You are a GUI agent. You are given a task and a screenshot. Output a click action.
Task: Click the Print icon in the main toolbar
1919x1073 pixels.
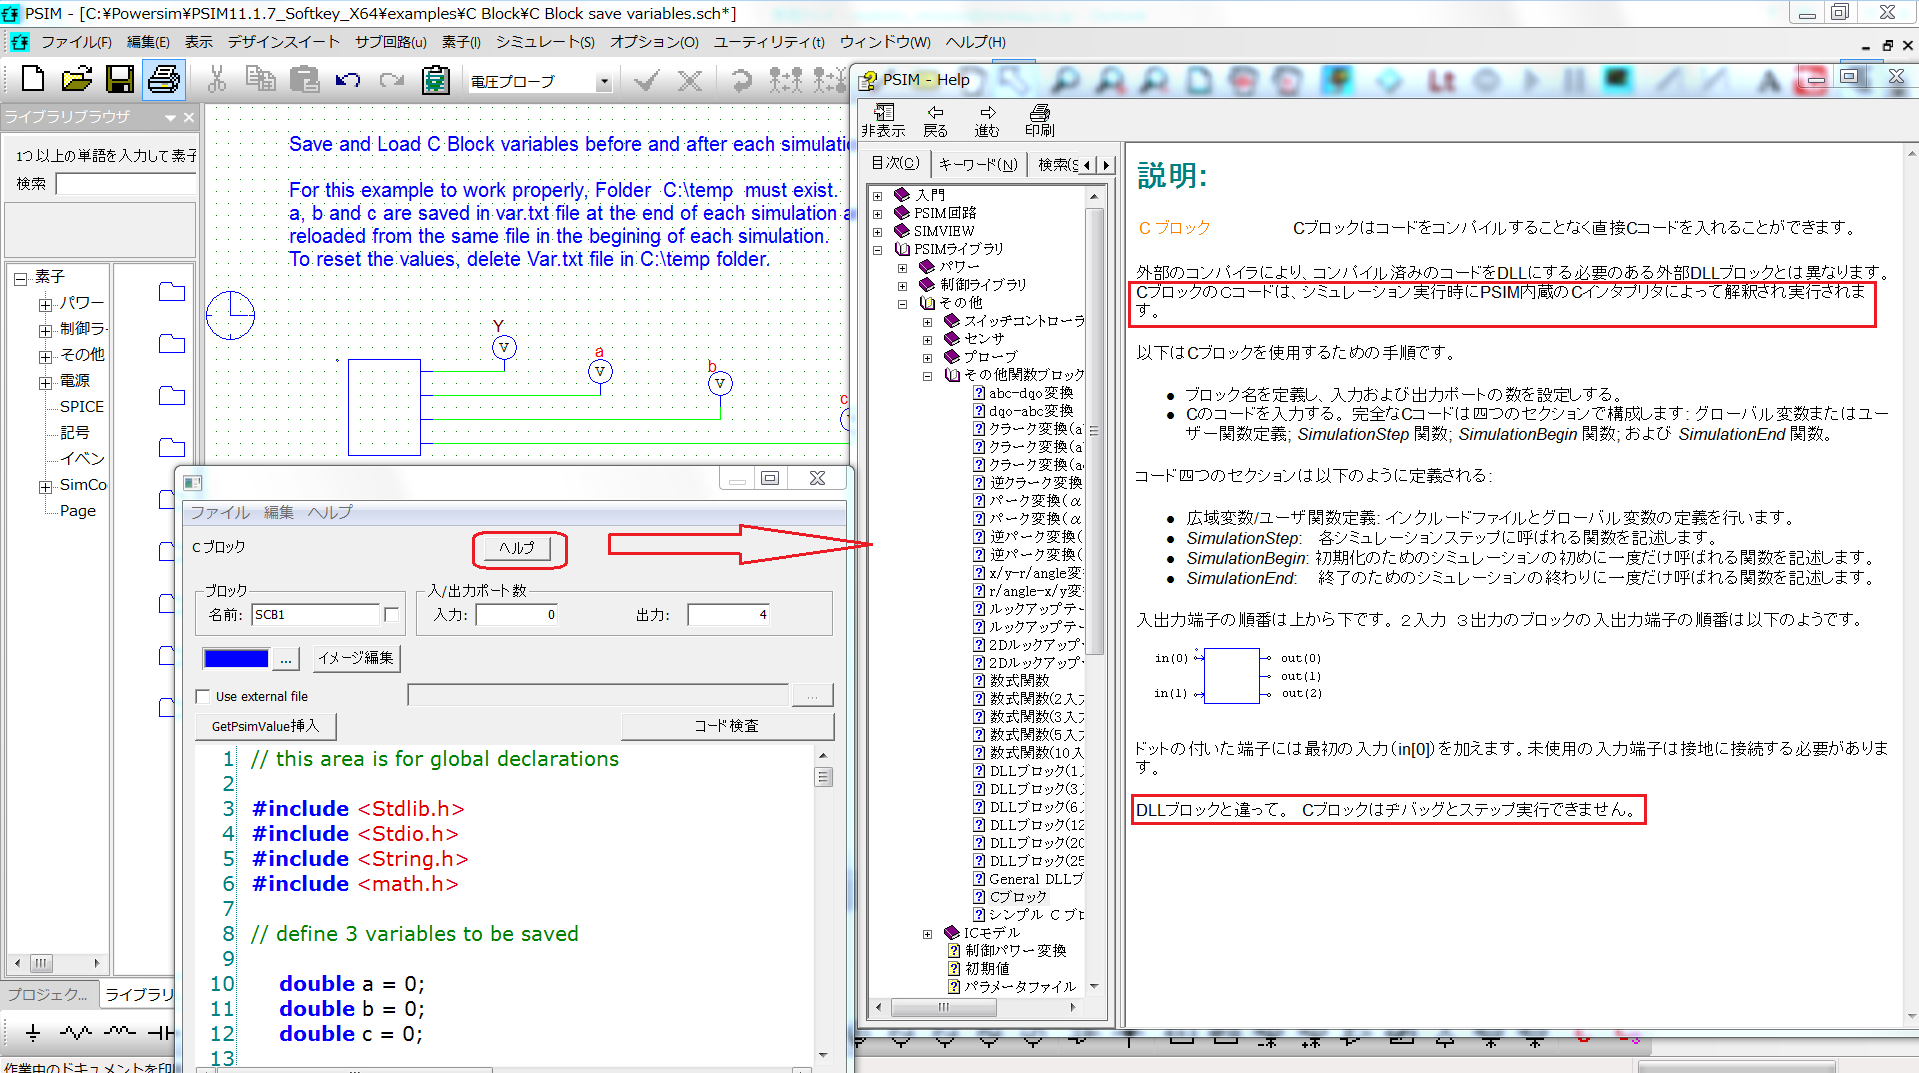164,80
